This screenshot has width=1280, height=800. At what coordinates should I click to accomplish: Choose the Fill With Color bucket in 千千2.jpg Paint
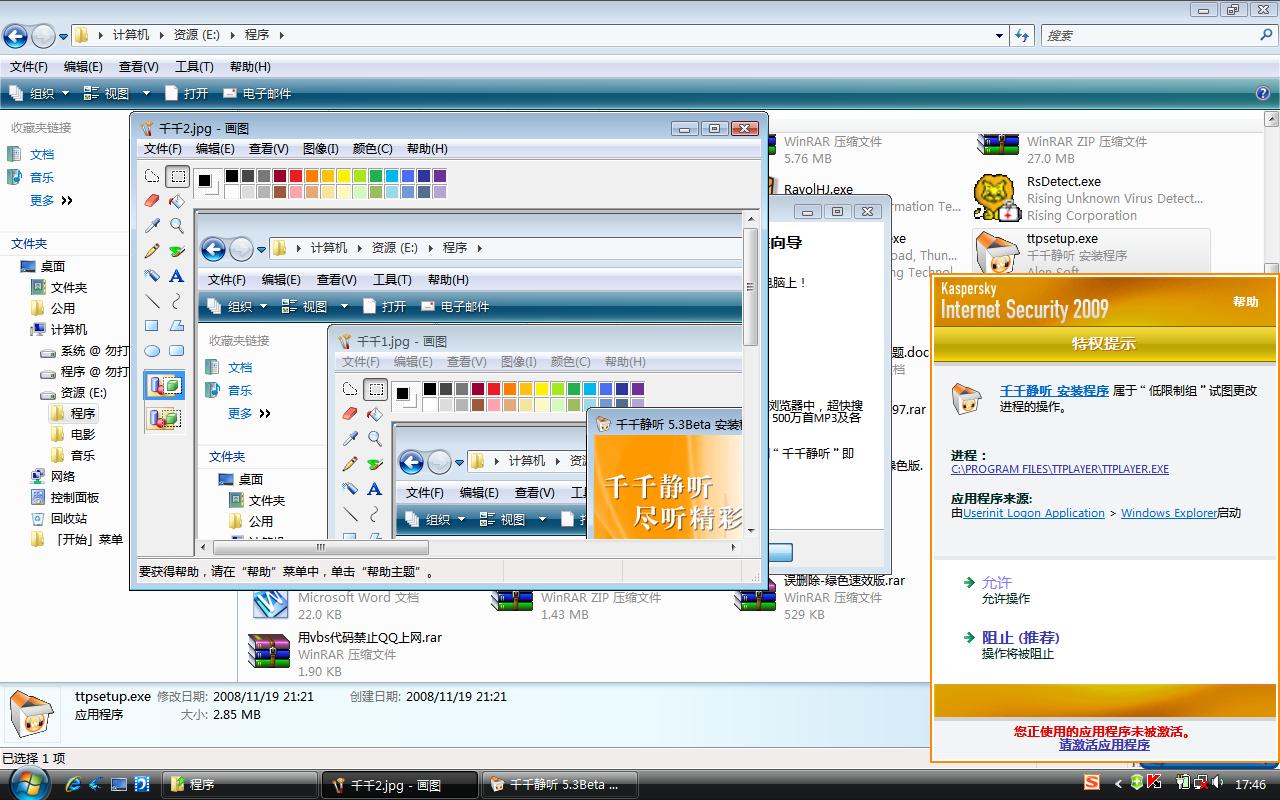(x=177, y=201)
